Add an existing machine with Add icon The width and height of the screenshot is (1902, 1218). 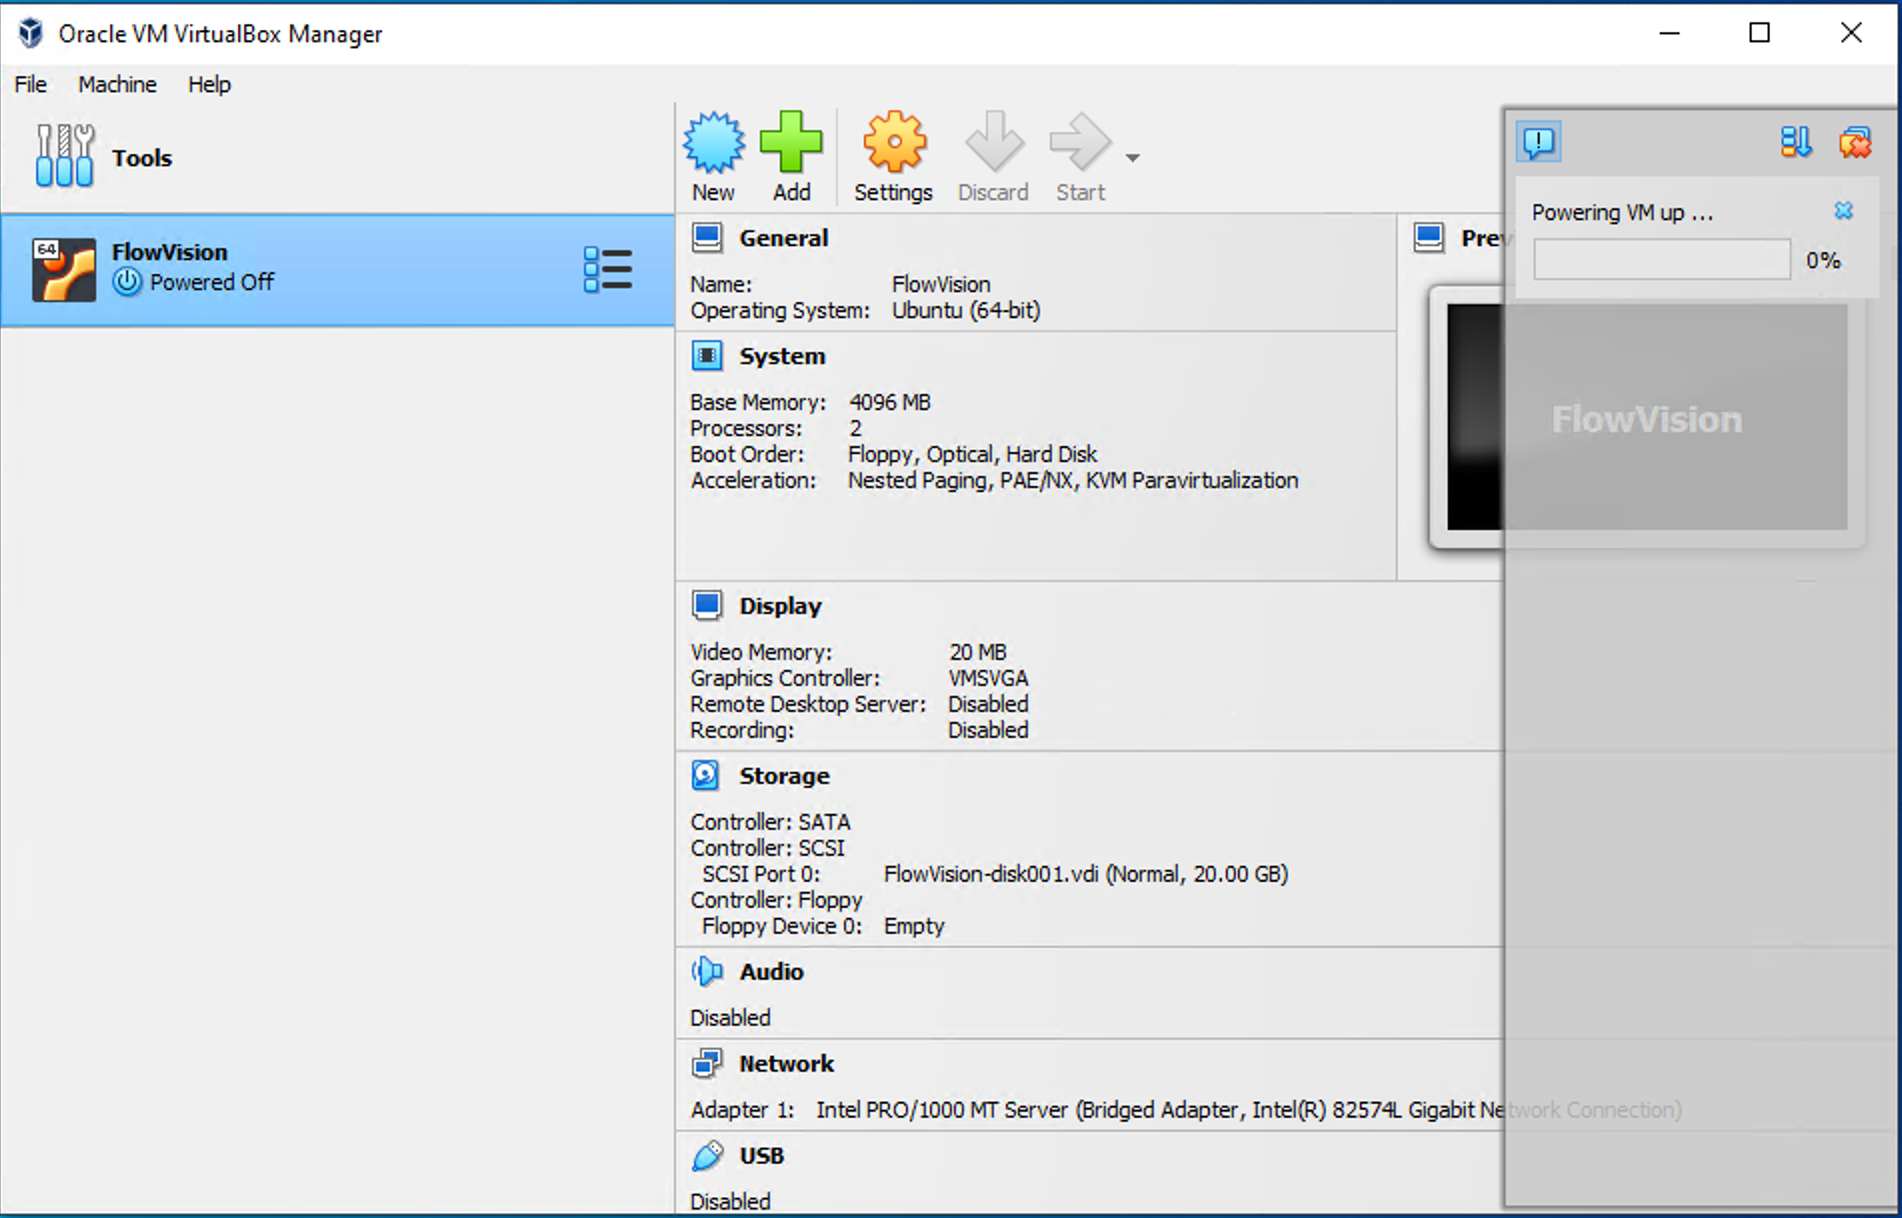pos(791,143)
